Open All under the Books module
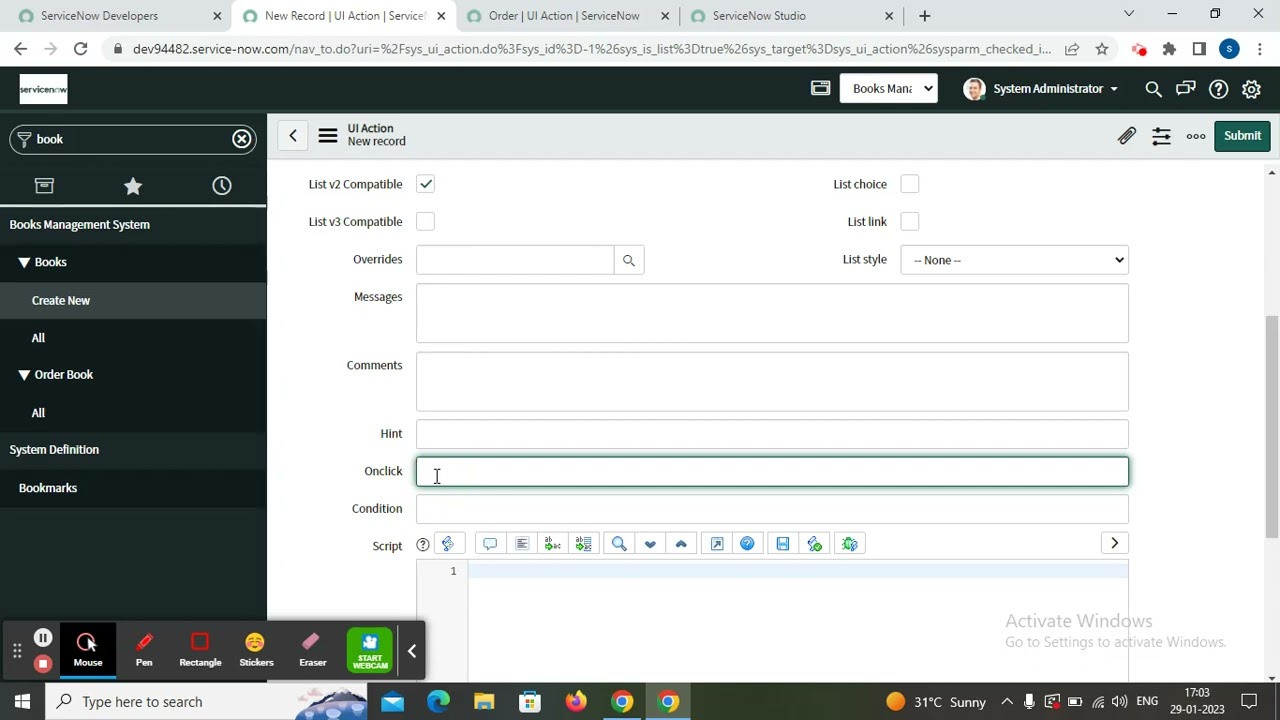The height and width of the screenshot is (720, 1280). tap(38, 338)
